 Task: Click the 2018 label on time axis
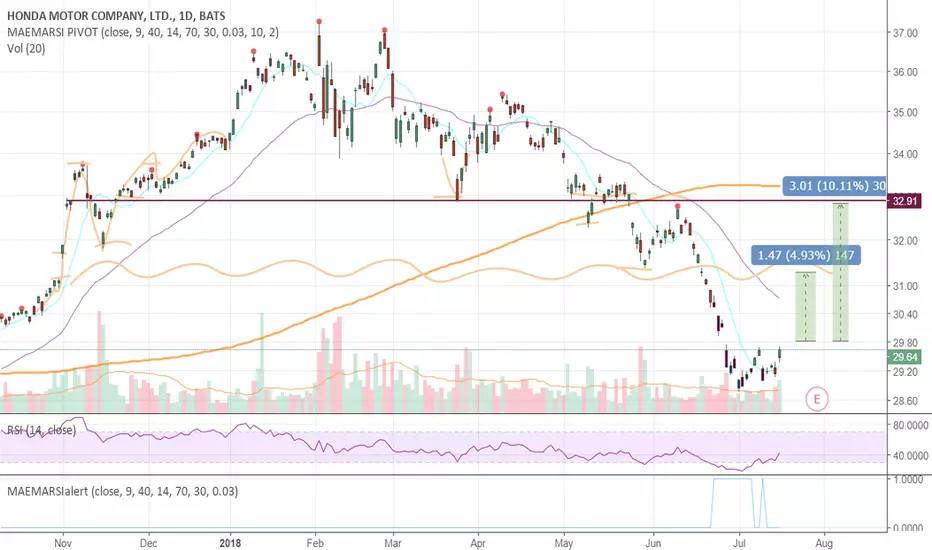click(x=230, y=543)
